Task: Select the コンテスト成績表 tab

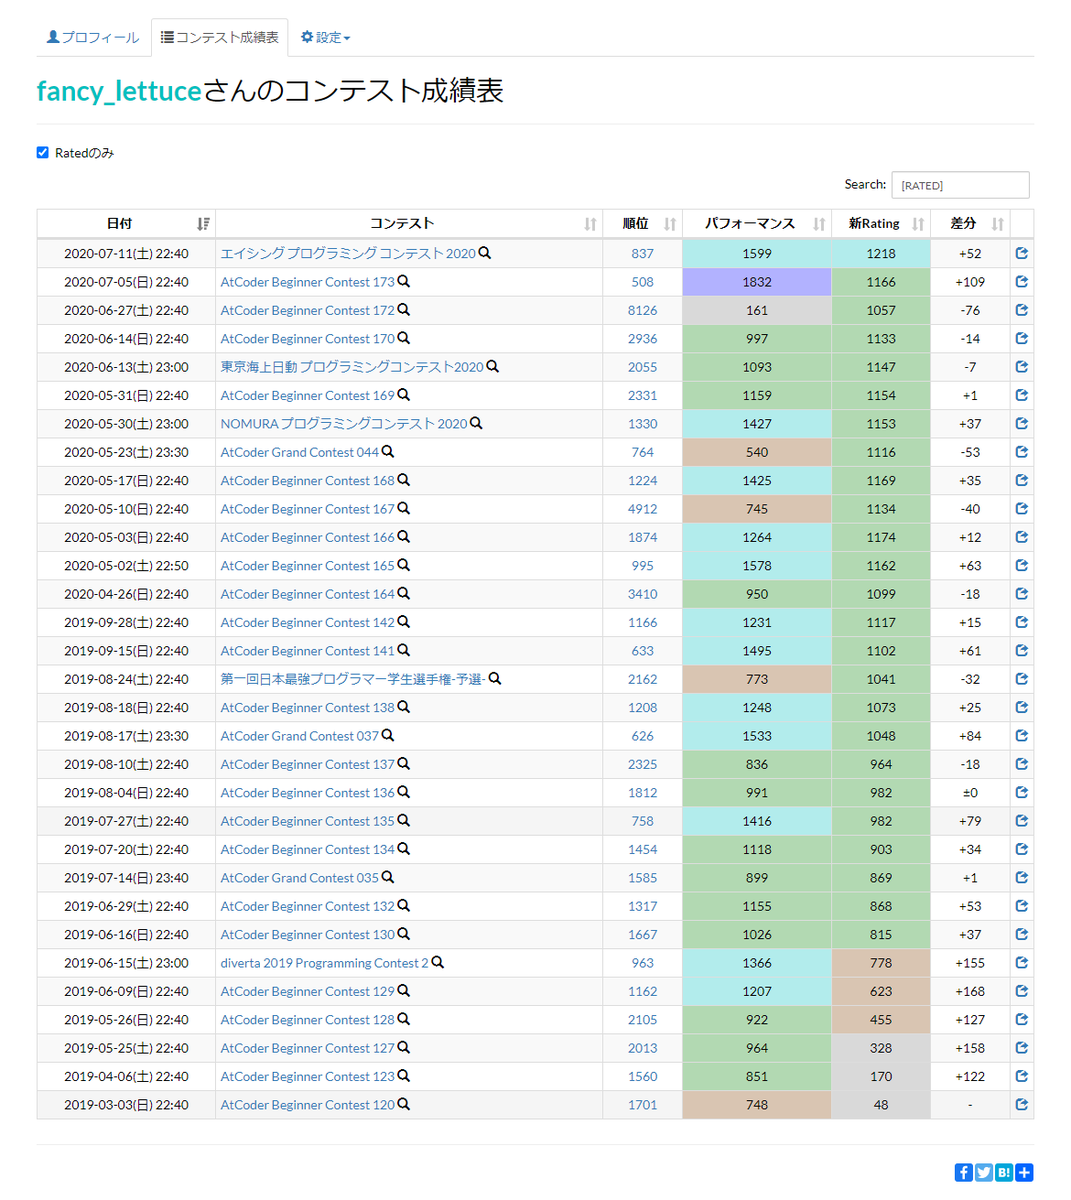Action: coord(220,37)
